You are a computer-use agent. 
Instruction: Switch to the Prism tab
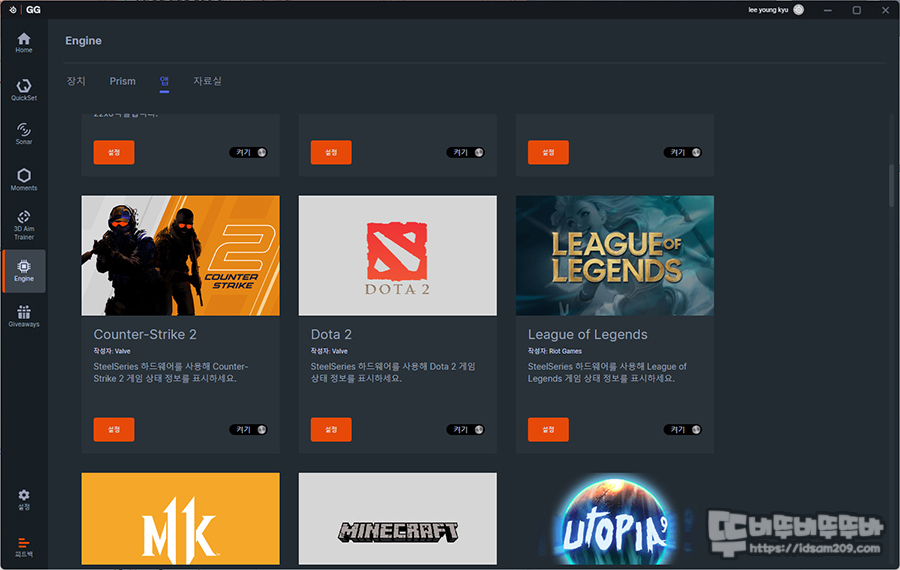click(122, 81)
